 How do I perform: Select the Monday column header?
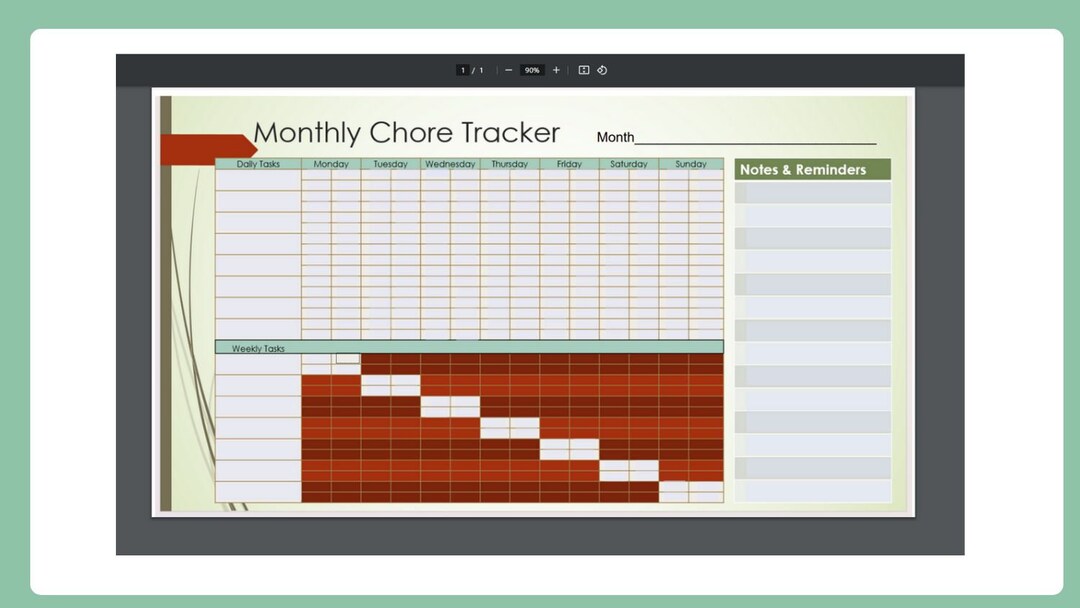coord(331,164)
